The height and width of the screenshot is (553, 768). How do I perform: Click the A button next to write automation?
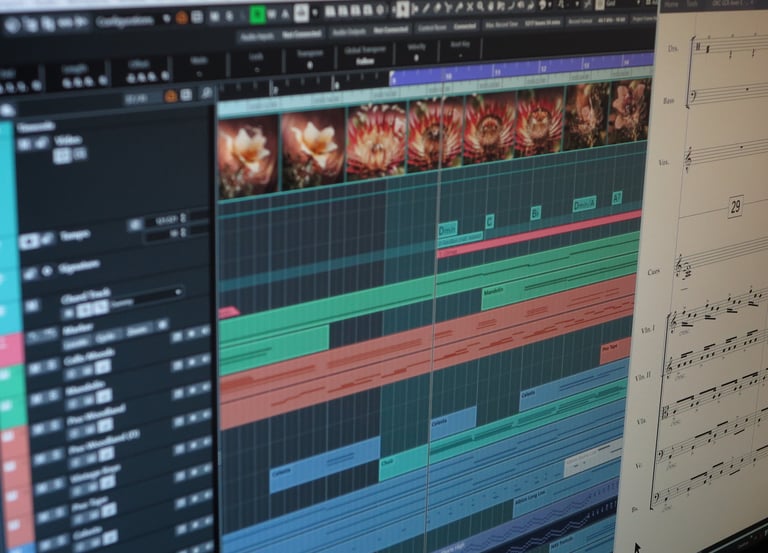(x=286, y=14)
